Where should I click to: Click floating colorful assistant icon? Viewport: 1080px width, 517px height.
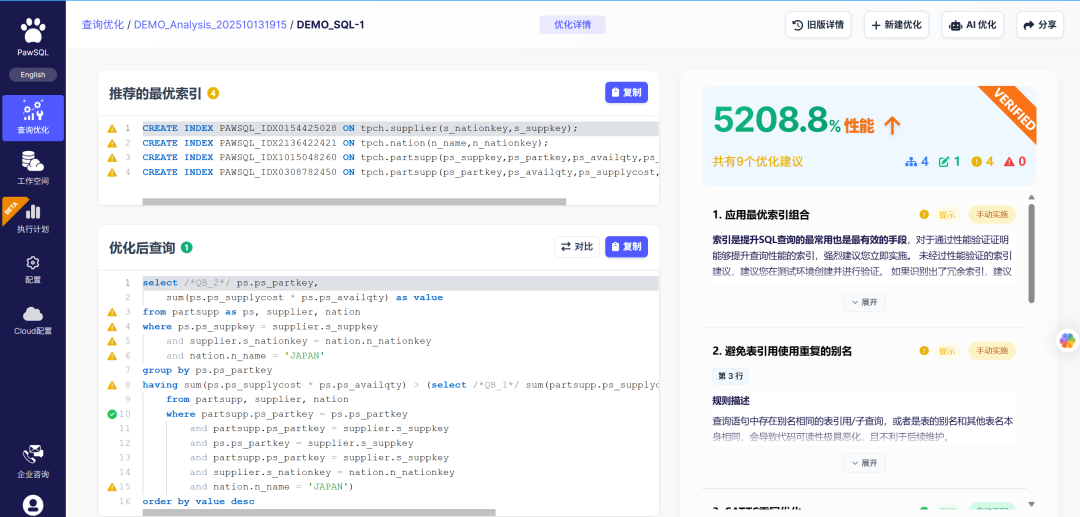1067,340
